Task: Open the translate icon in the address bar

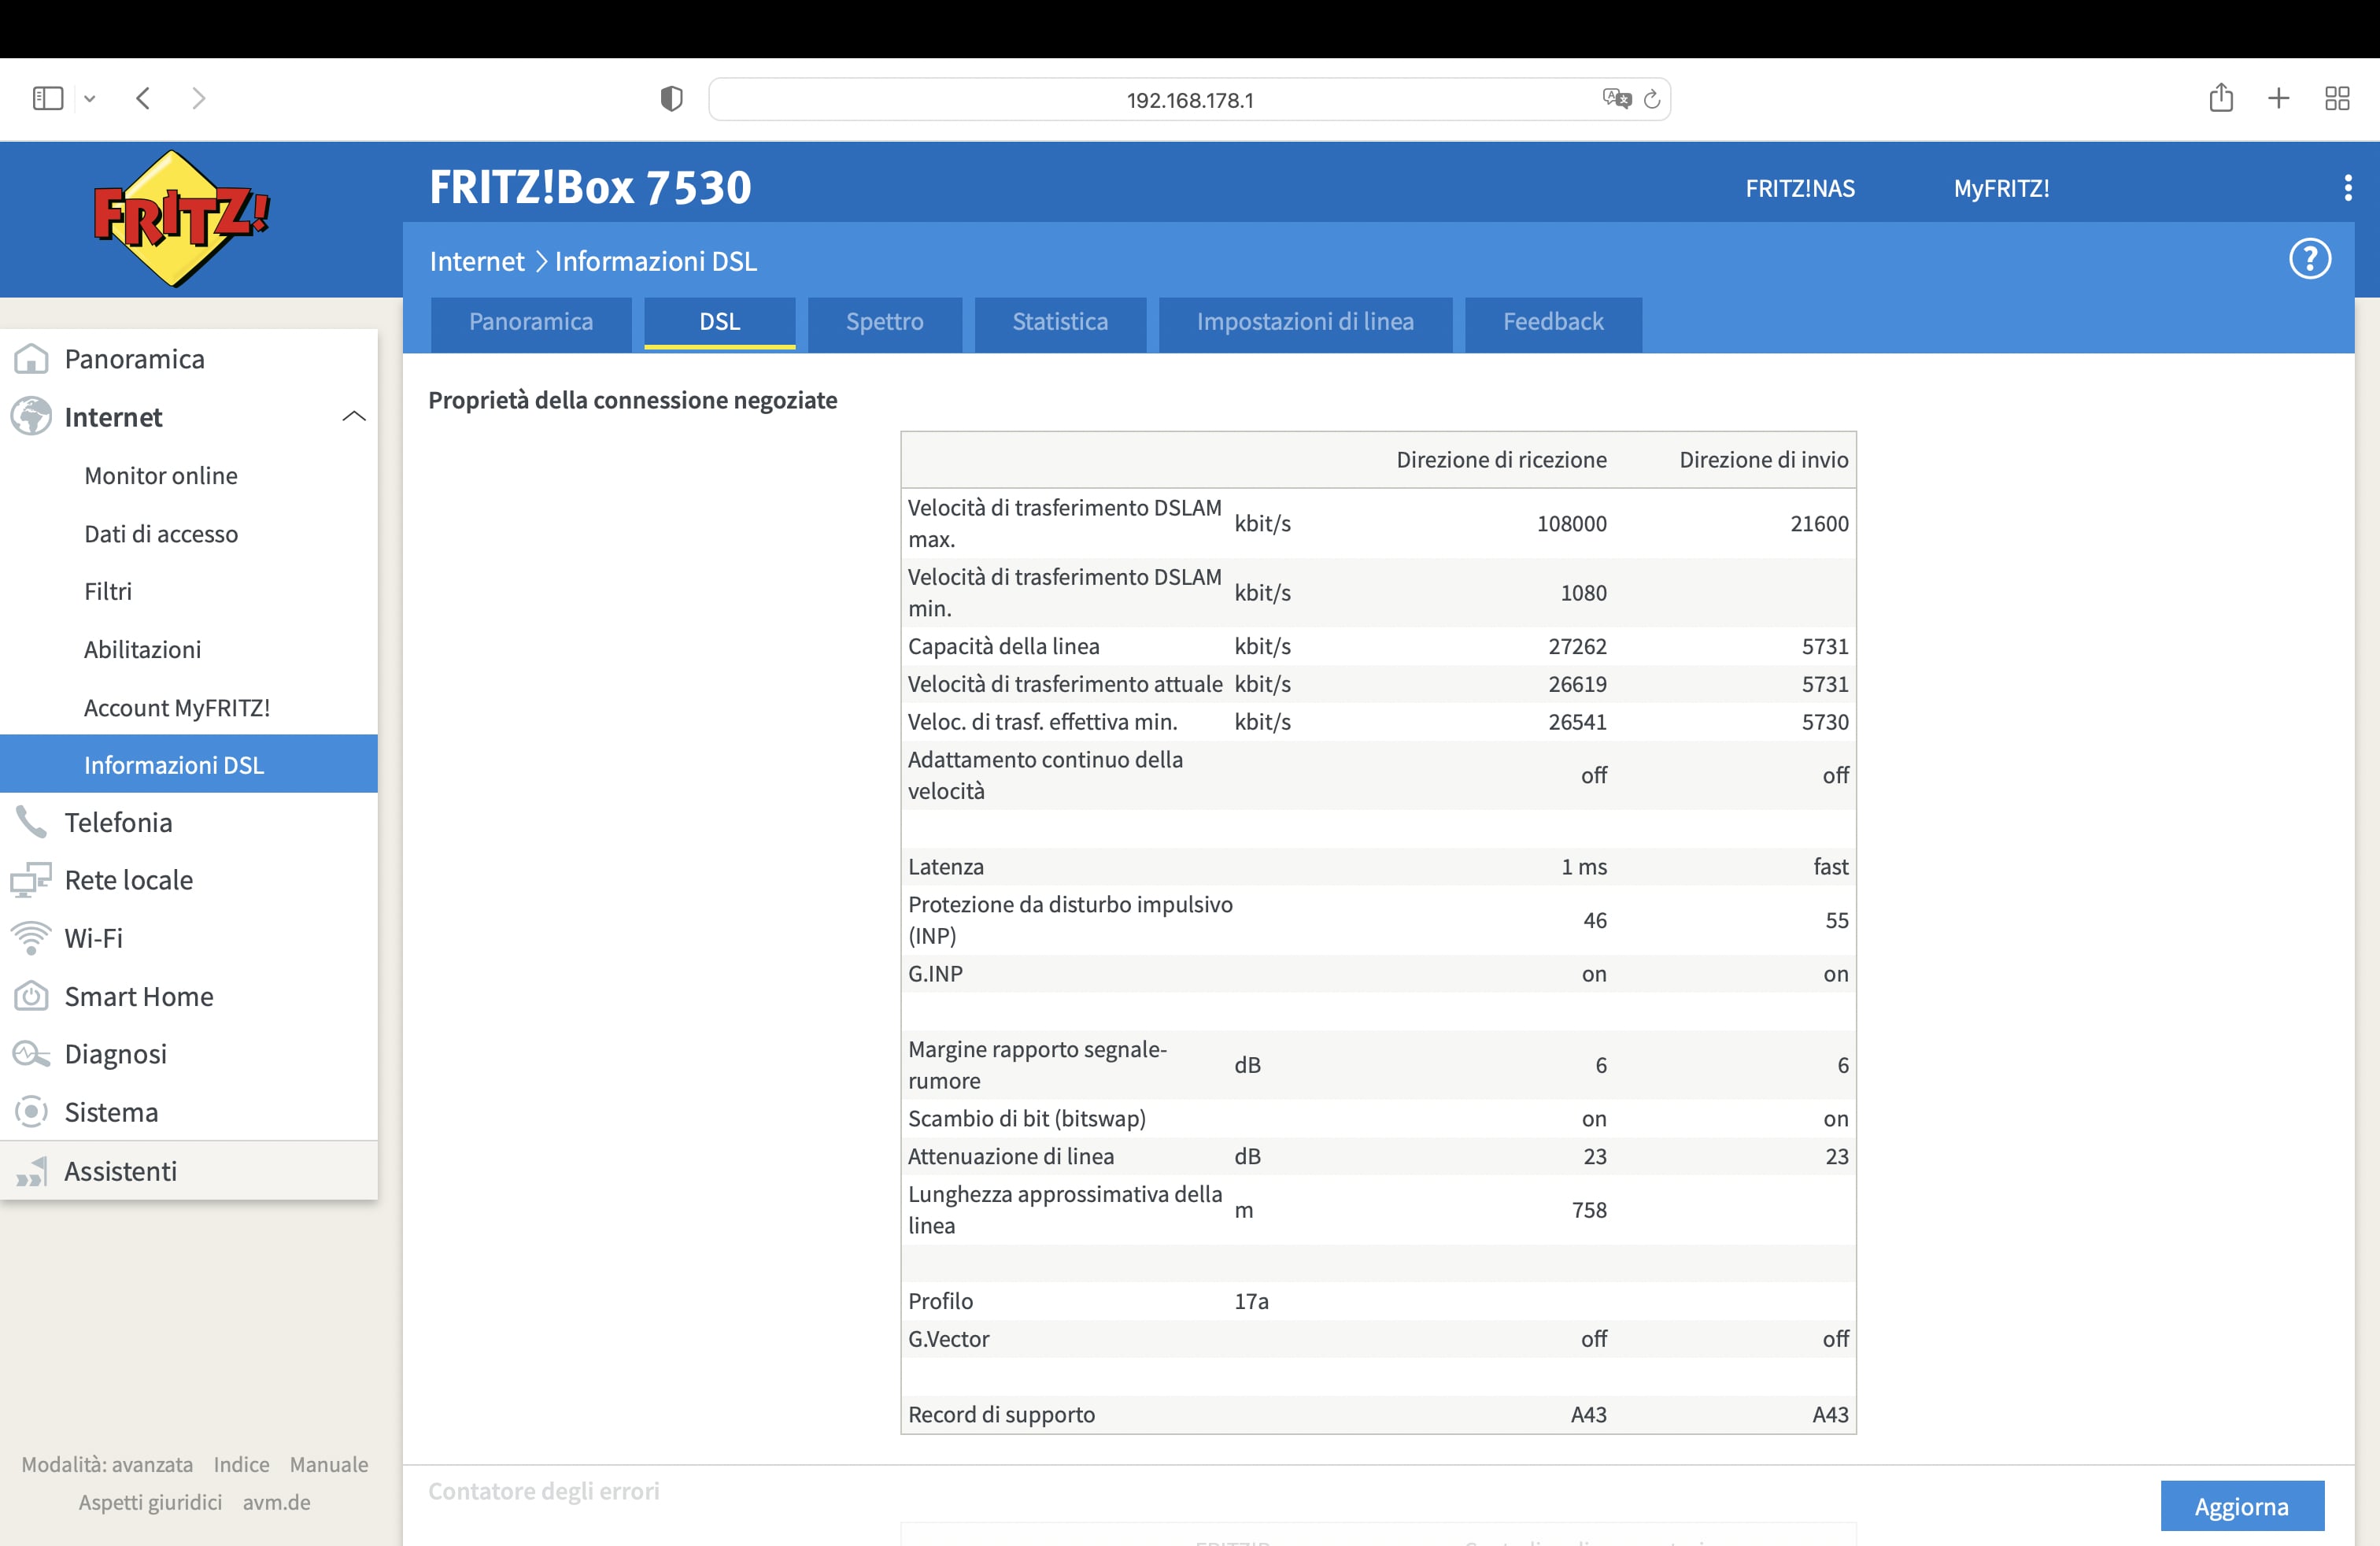Action: click(1616, 99)
